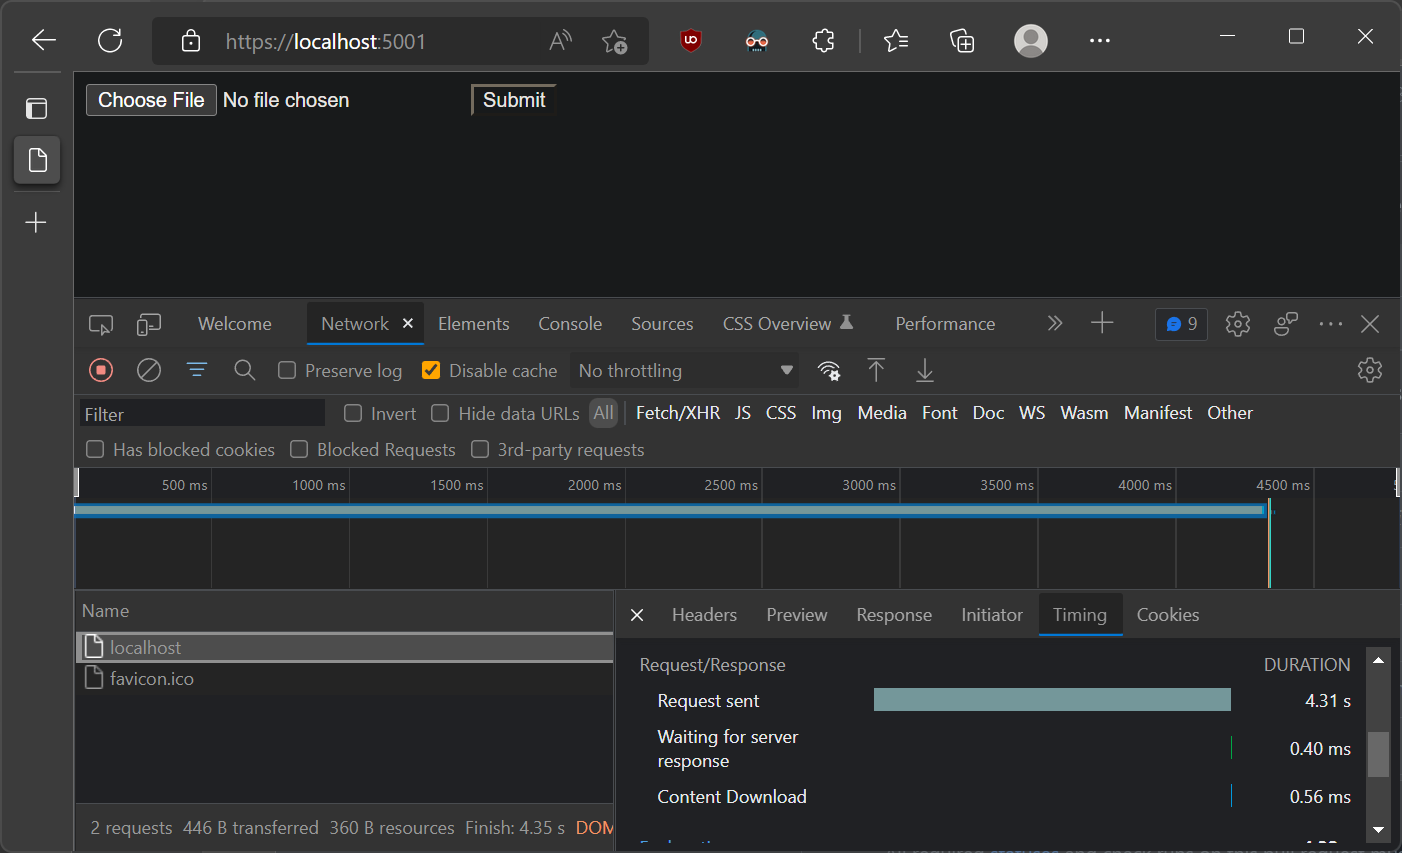Add this page to favorites
The image size is (1402, 853).
click(614, 41)
